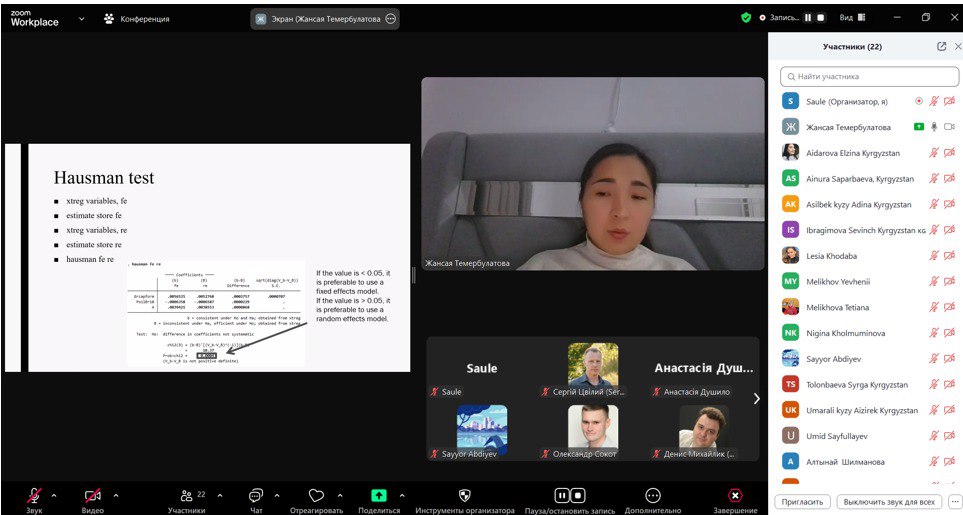Click the Участники participants icon
The image size is (963, 515).
tap(186, 495)
